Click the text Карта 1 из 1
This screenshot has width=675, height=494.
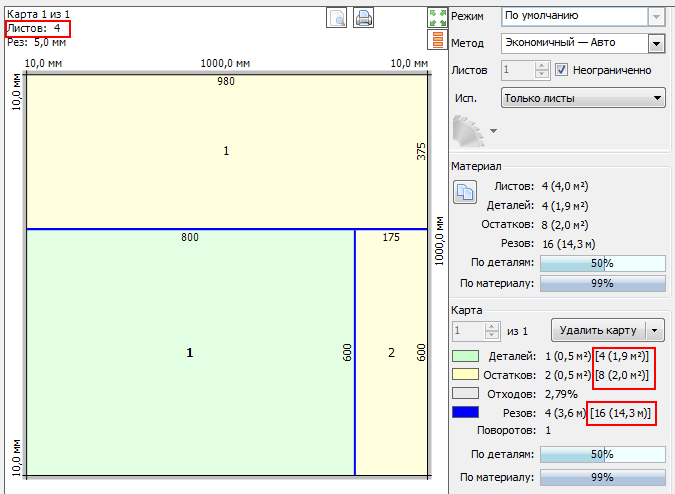38,14
